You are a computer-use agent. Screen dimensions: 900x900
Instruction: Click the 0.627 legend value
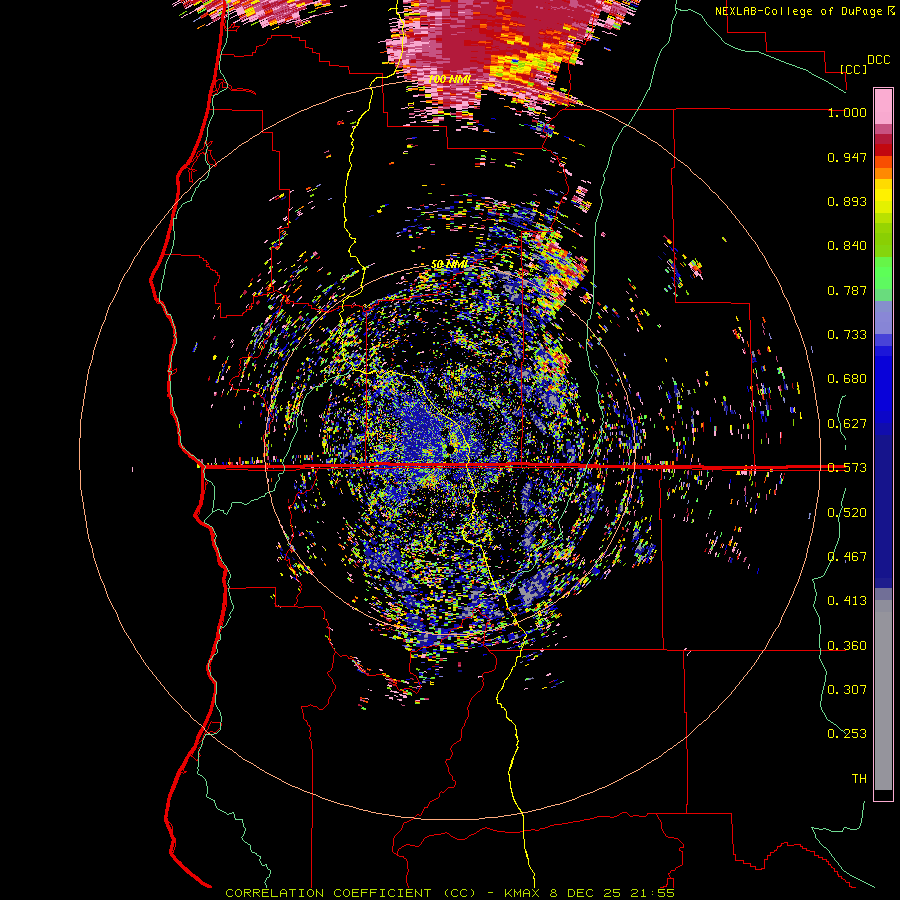point(847,424)
